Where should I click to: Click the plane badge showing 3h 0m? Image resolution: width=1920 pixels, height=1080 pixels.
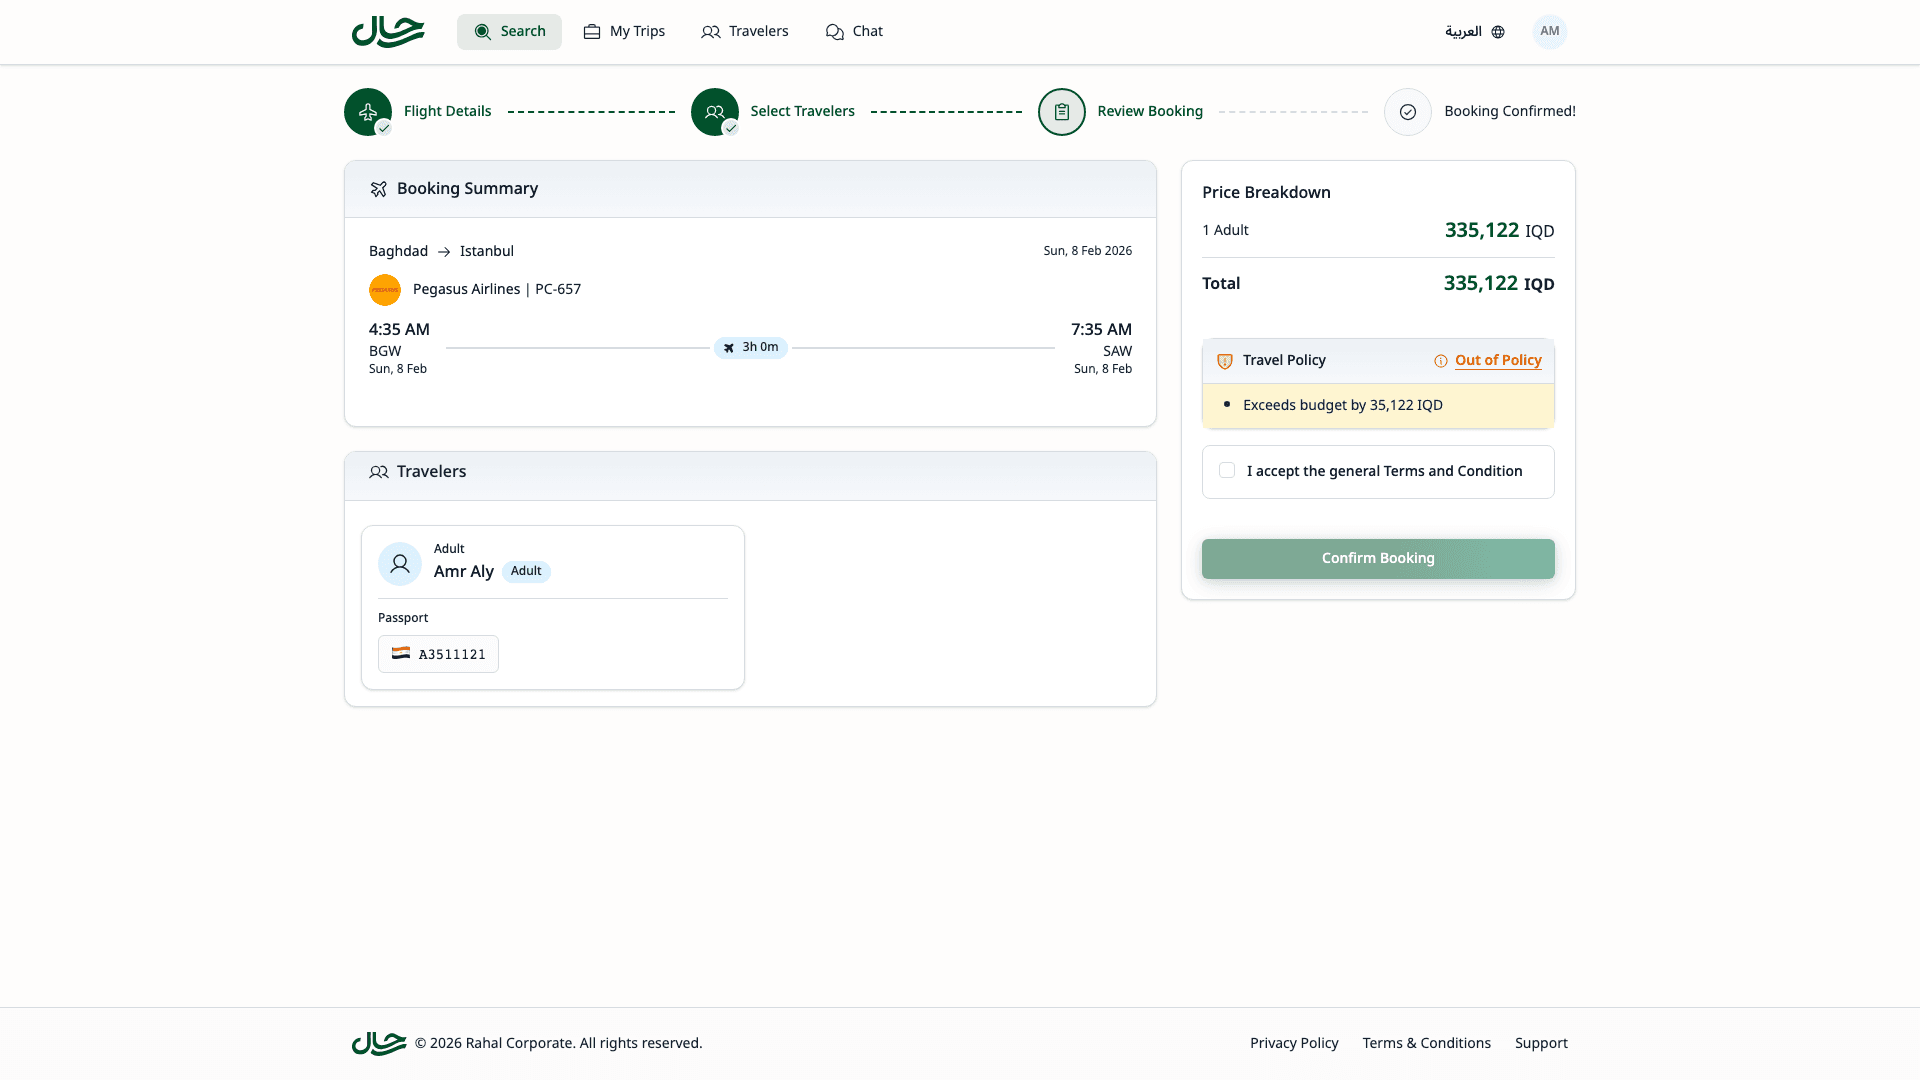click(750, 348)
